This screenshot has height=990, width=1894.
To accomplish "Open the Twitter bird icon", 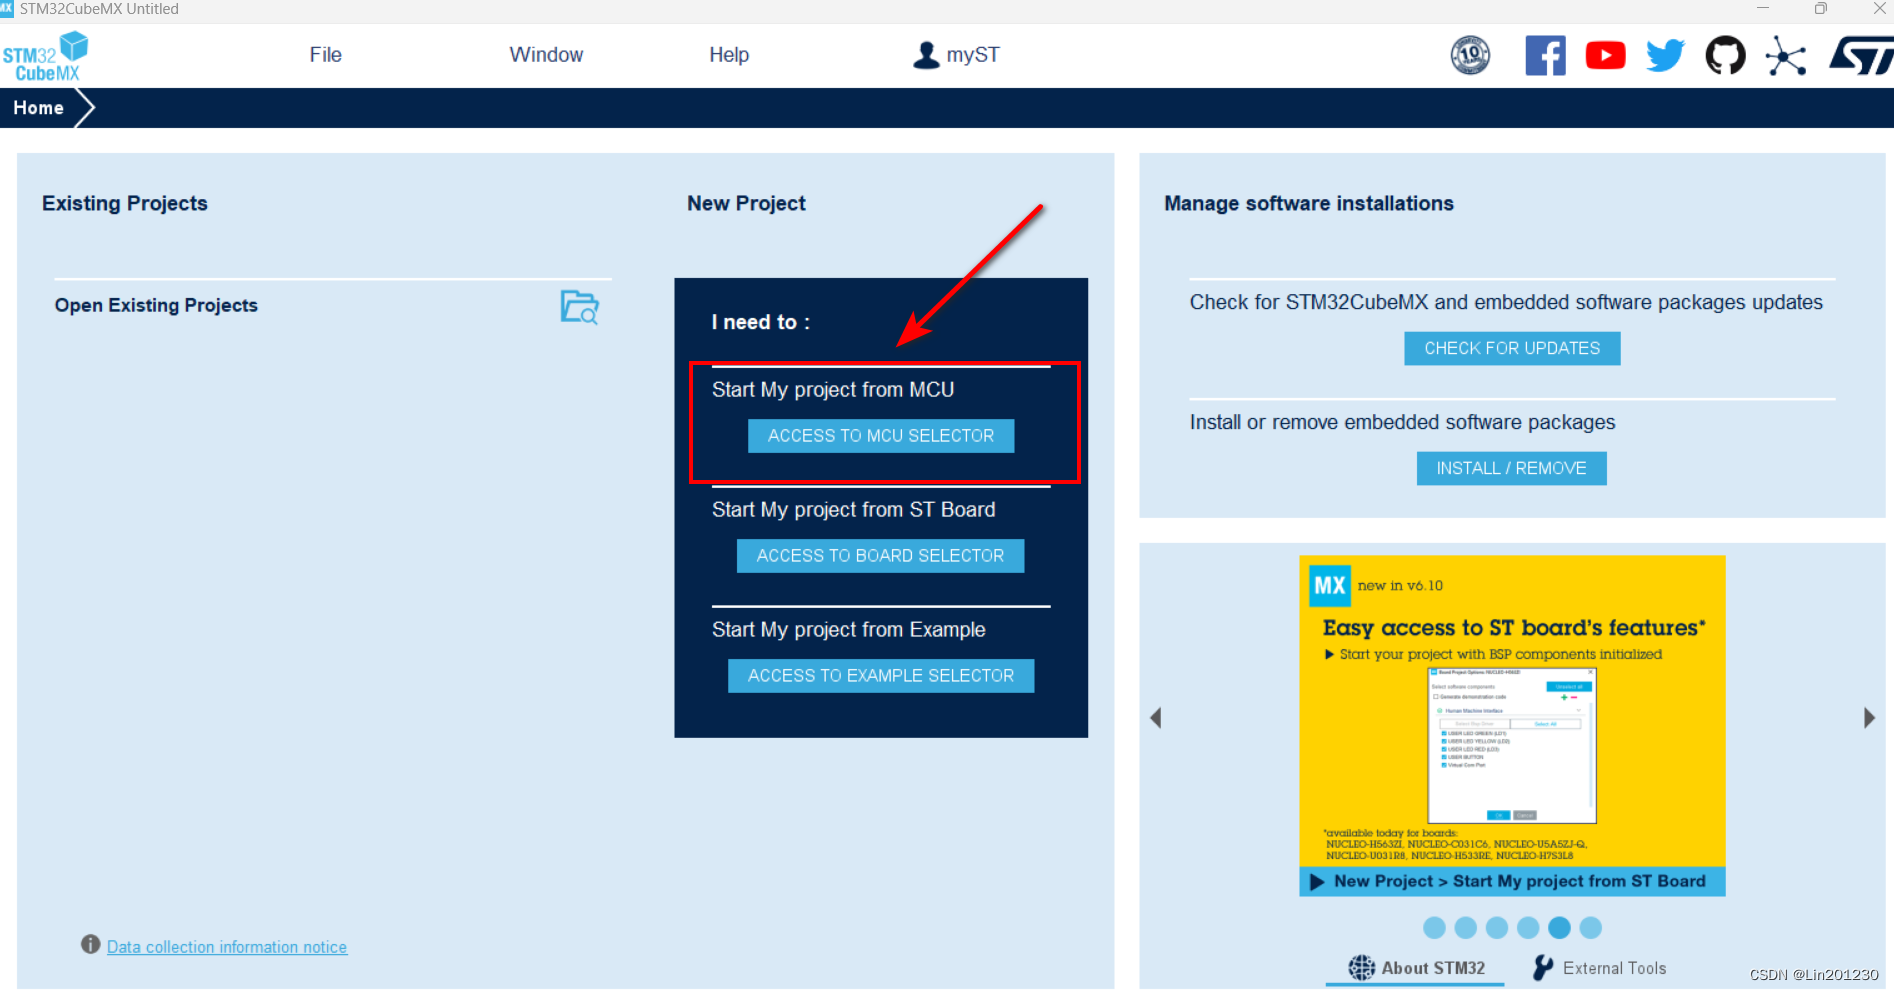I will pos(1665,55).
